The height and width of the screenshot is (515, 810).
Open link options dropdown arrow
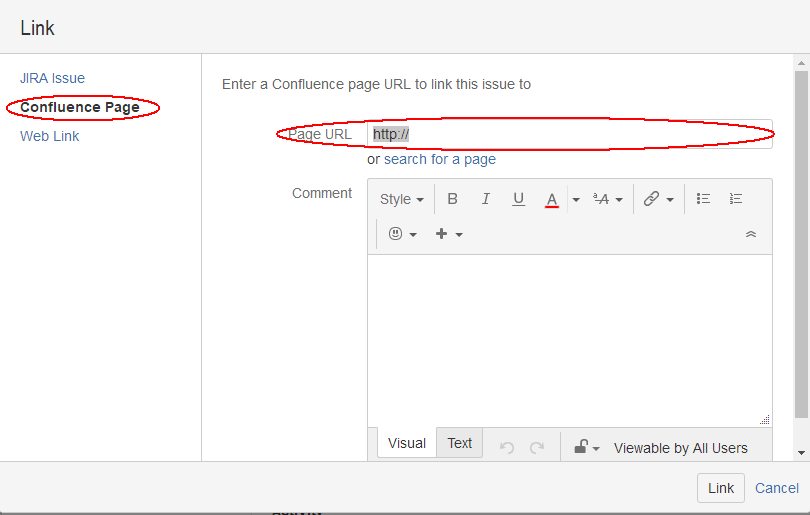pos(670,199)
